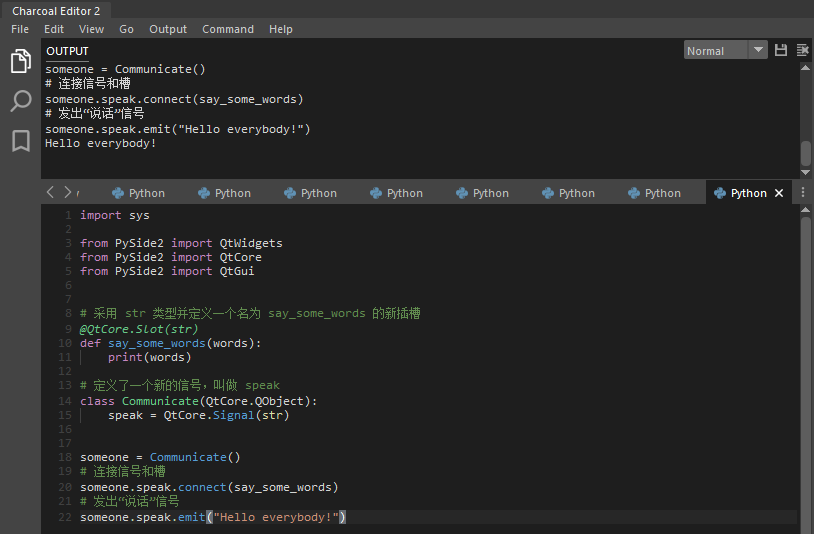Image resolution: width=814 pixels, height=534 pixels.
Task: Switch to the leftmost fully visible Python tab
Action: [138, 193]
